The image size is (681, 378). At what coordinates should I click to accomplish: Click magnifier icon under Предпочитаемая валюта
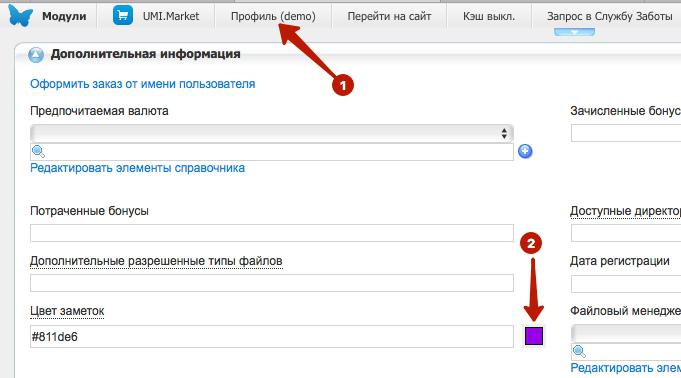pyautogui.click(x=38, y=151)
